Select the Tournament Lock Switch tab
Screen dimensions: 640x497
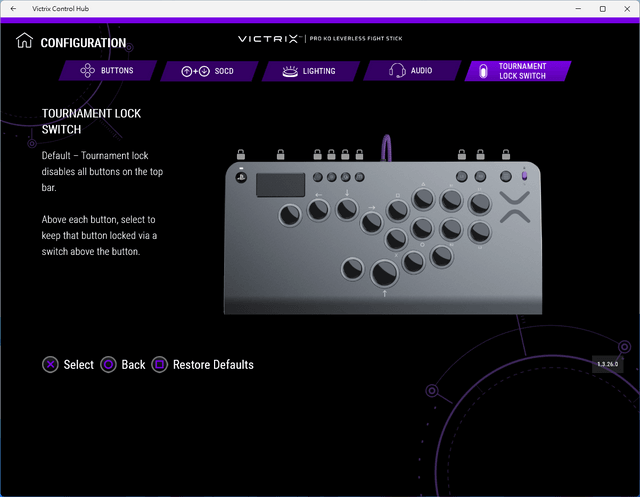(x=518, y=71)
